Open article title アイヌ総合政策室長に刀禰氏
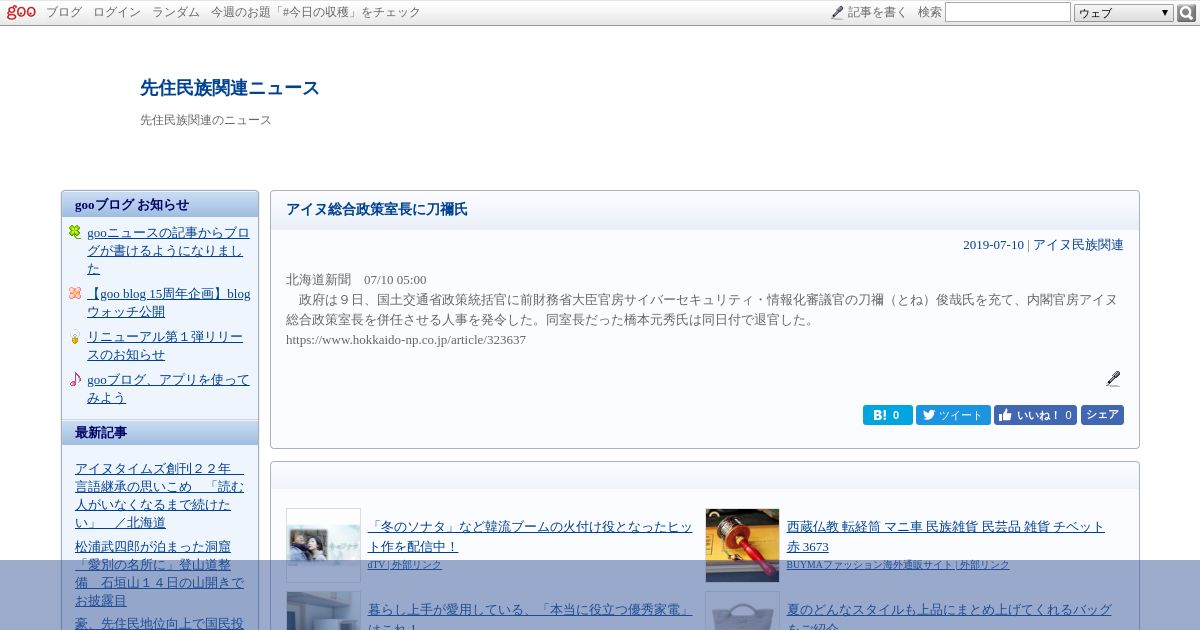The height and width of the screenshot is (630, 1200). (377, 209)
